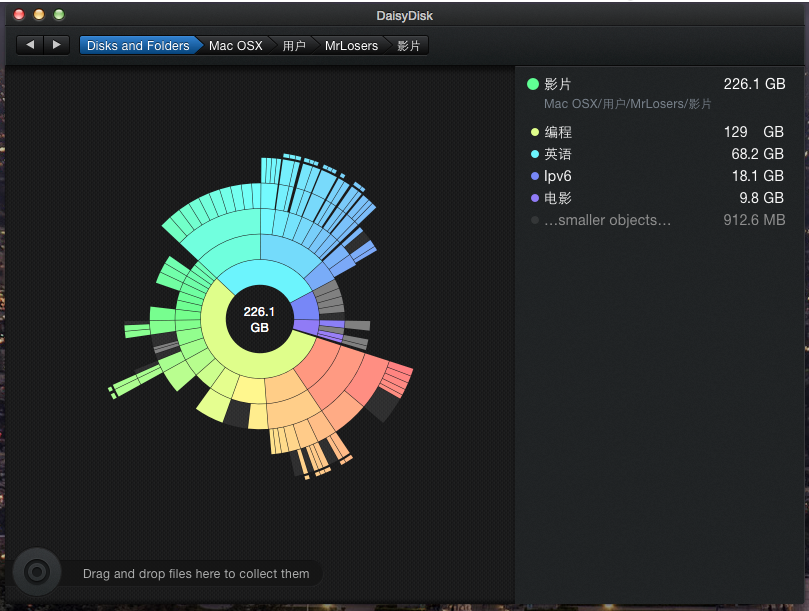The width and height of the screenshot is (809, 611).
Task: Jump to 用户 breadcrumb segment
Action: coord(294,45)
